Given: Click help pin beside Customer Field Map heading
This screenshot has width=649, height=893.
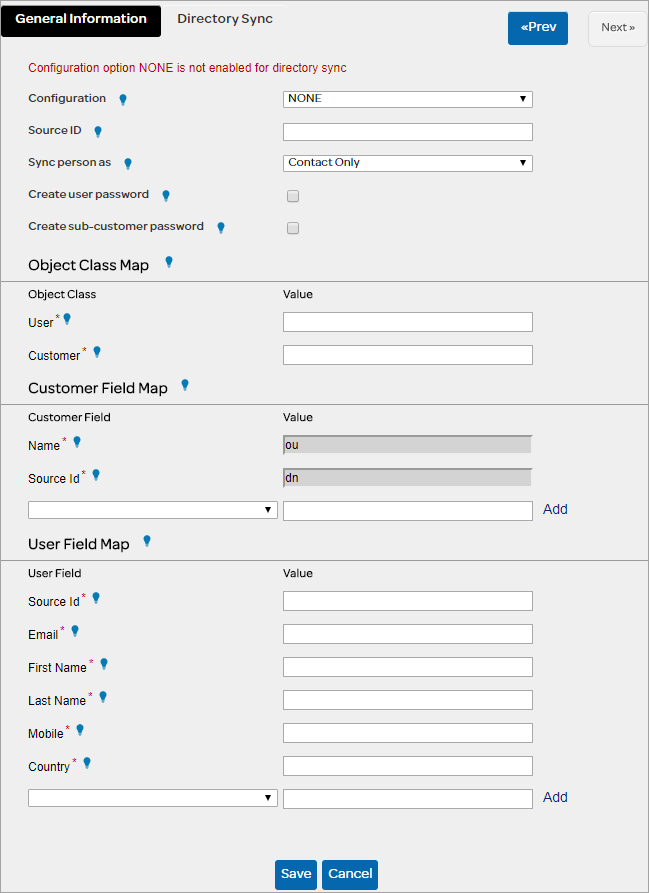Looking at the screenshot, I should [185, 384].
